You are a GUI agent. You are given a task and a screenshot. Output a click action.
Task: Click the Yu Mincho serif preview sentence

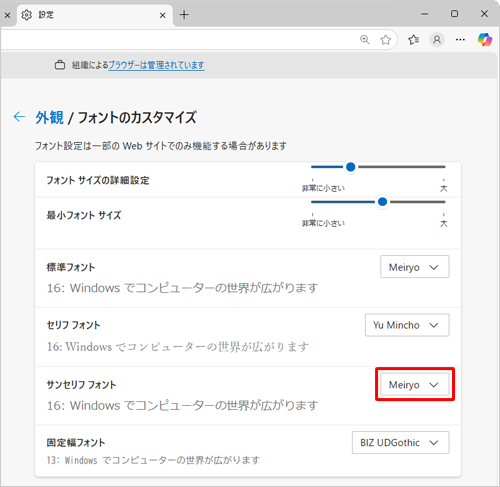178,347
